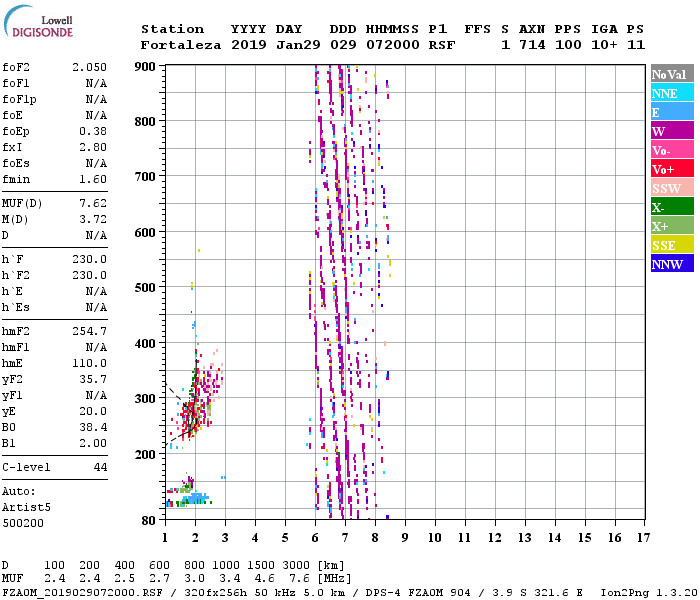The height and width of the screenshot is (600, 700).
Task: Select the X+ legend swatch
Action: pos(672,226)
